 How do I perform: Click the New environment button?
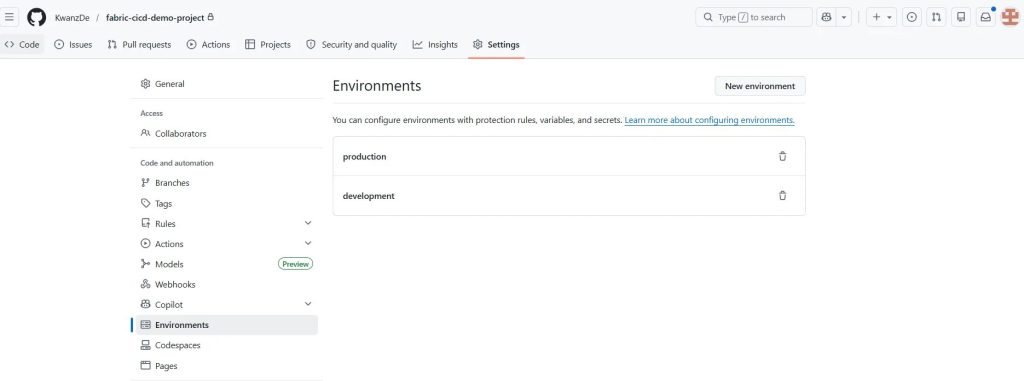tap(760, 86)
